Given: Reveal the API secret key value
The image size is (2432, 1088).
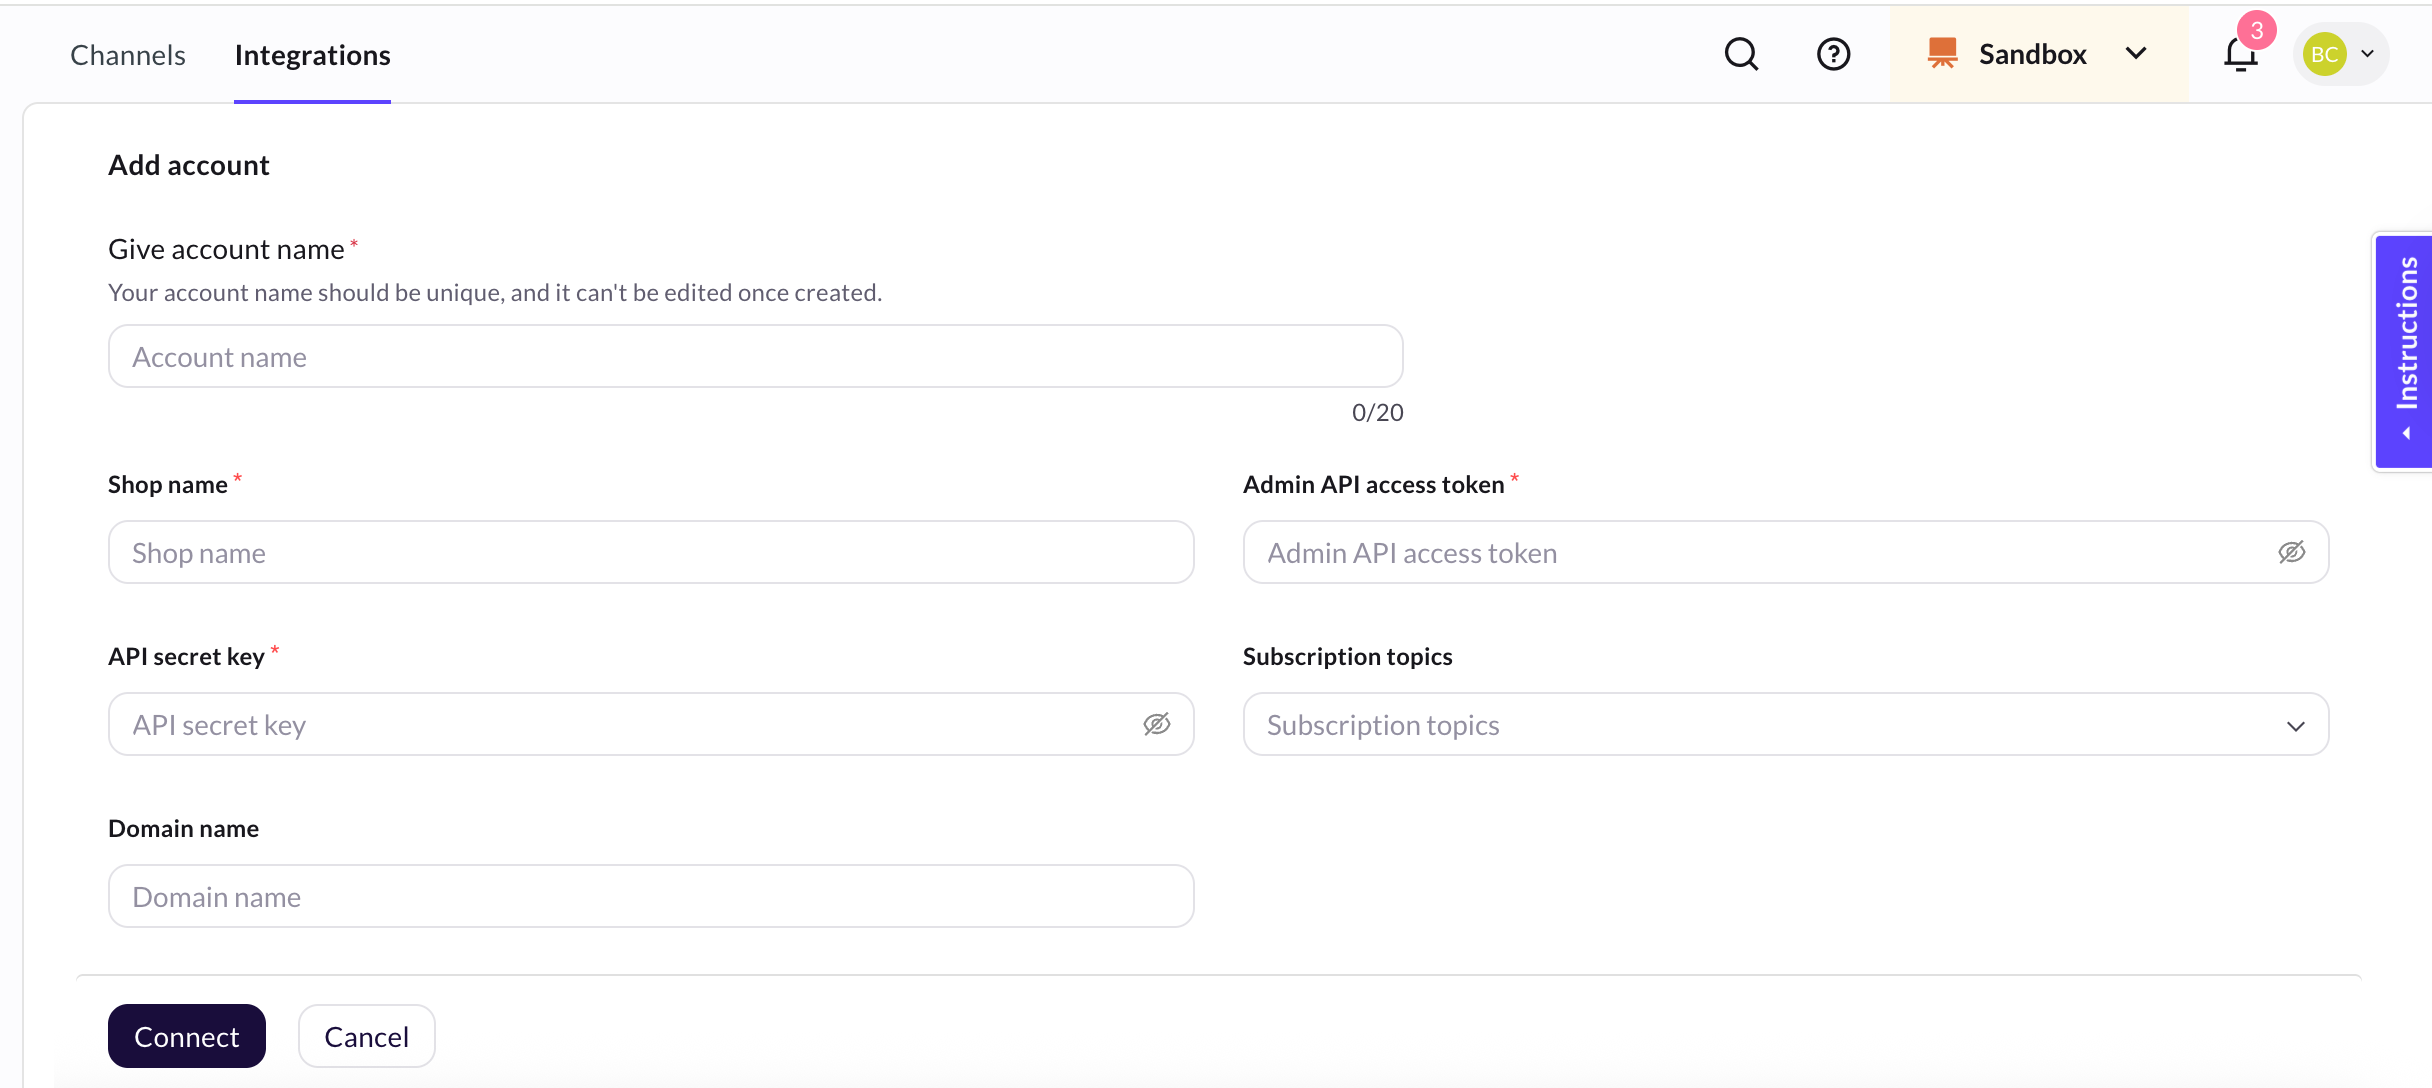Looking at the screenshot, I should point(1156,724).
